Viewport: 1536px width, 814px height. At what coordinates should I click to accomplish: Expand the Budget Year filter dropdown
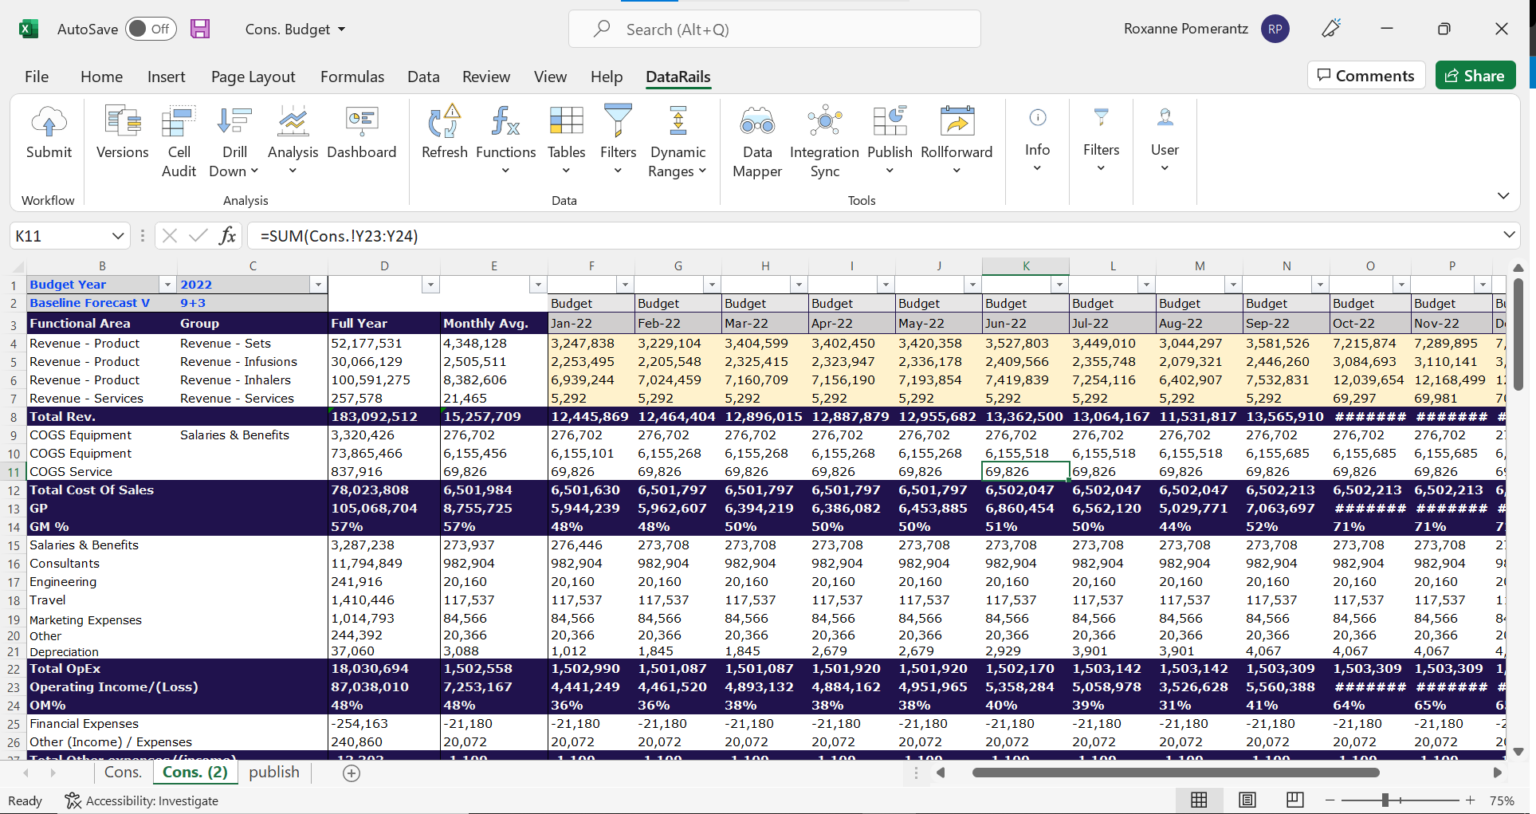pos(166,284)
